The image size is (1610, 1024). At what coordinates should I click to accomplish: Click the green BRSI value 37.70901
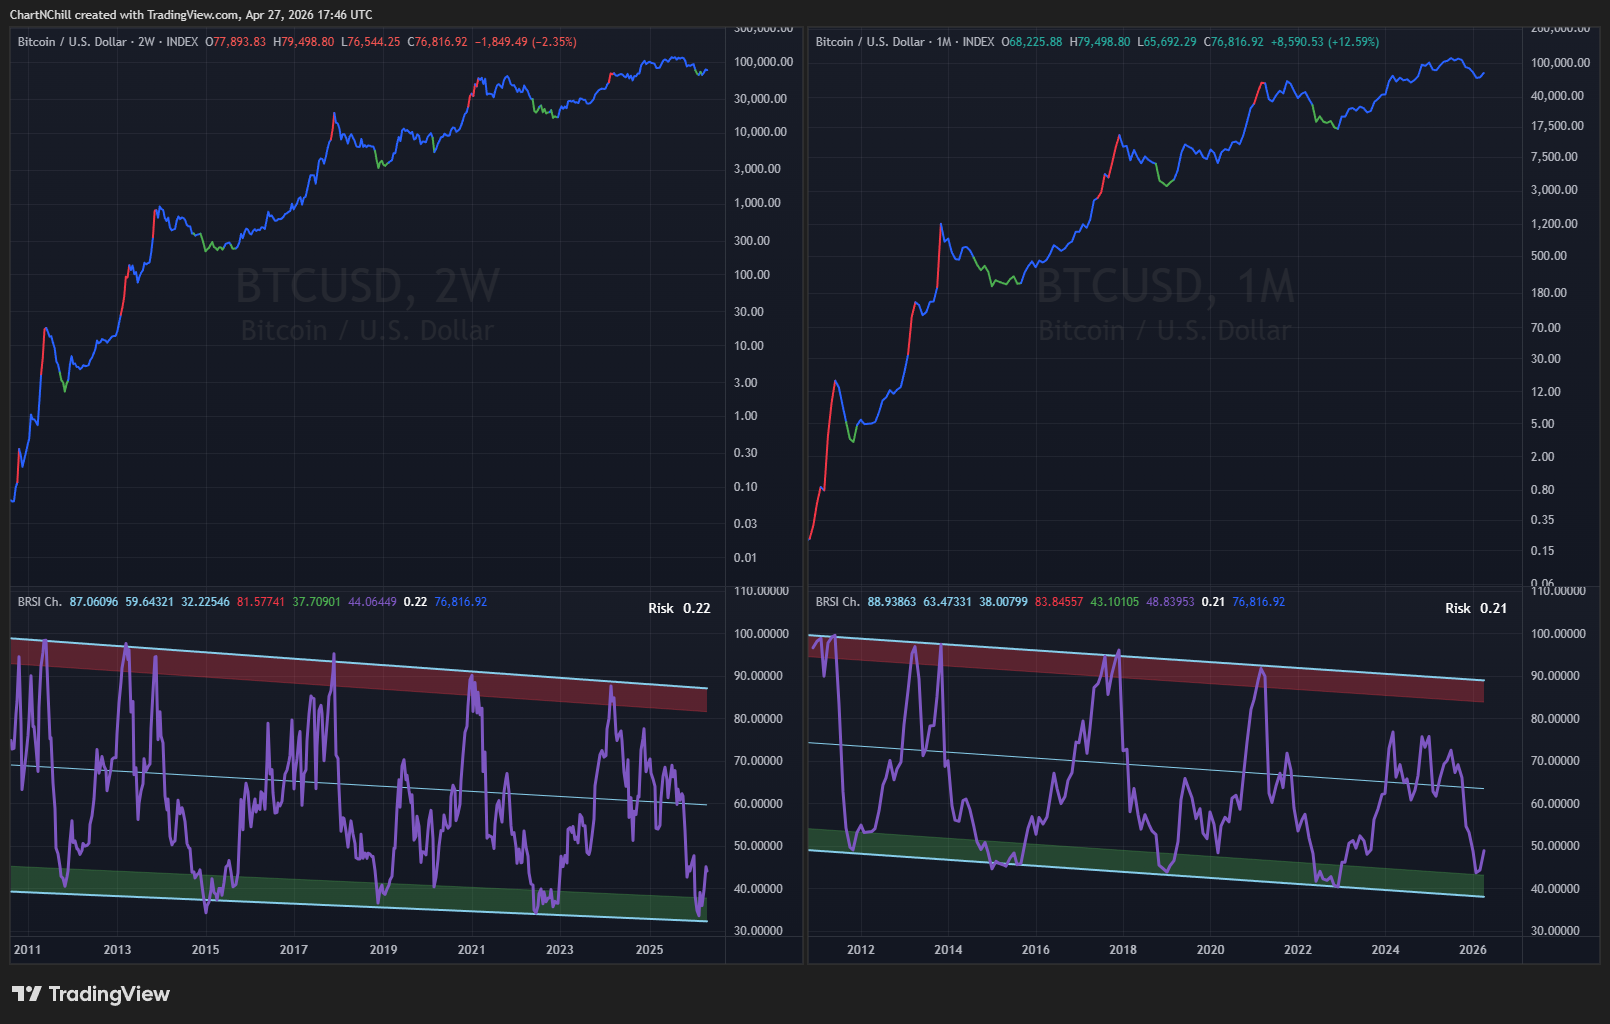[316, 602]
